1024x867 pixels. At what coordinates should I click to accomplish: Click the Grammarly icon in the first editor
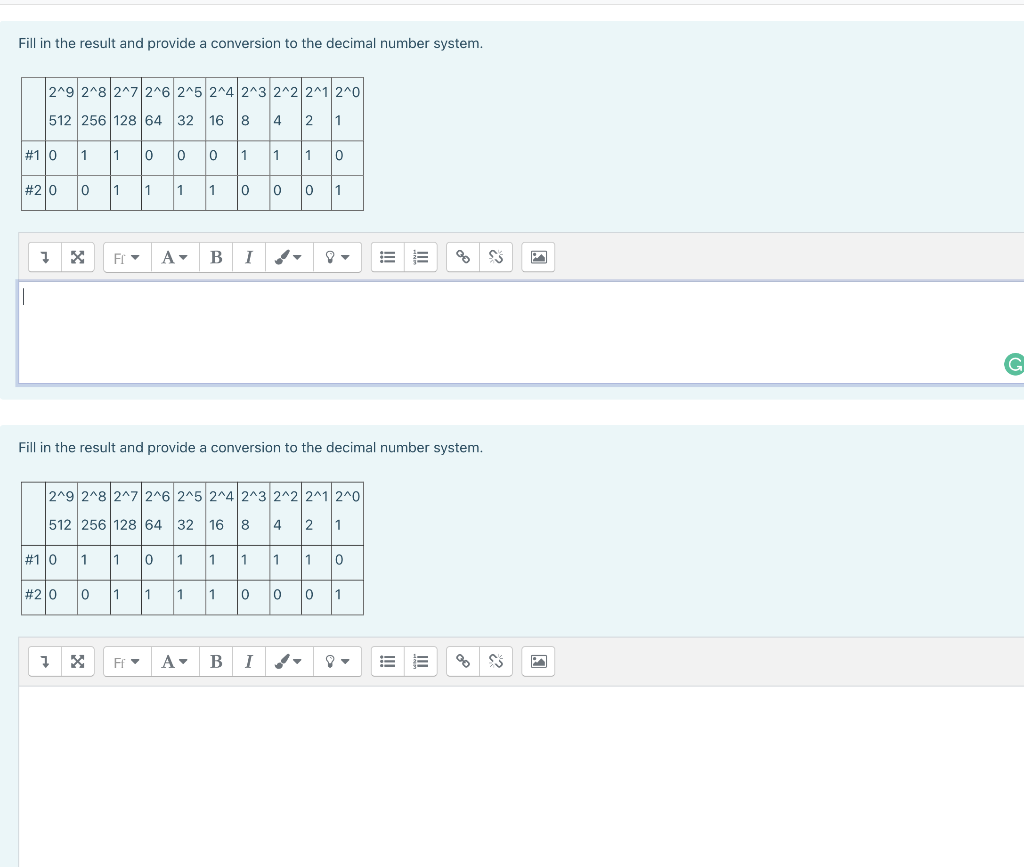click(1016, 365)
